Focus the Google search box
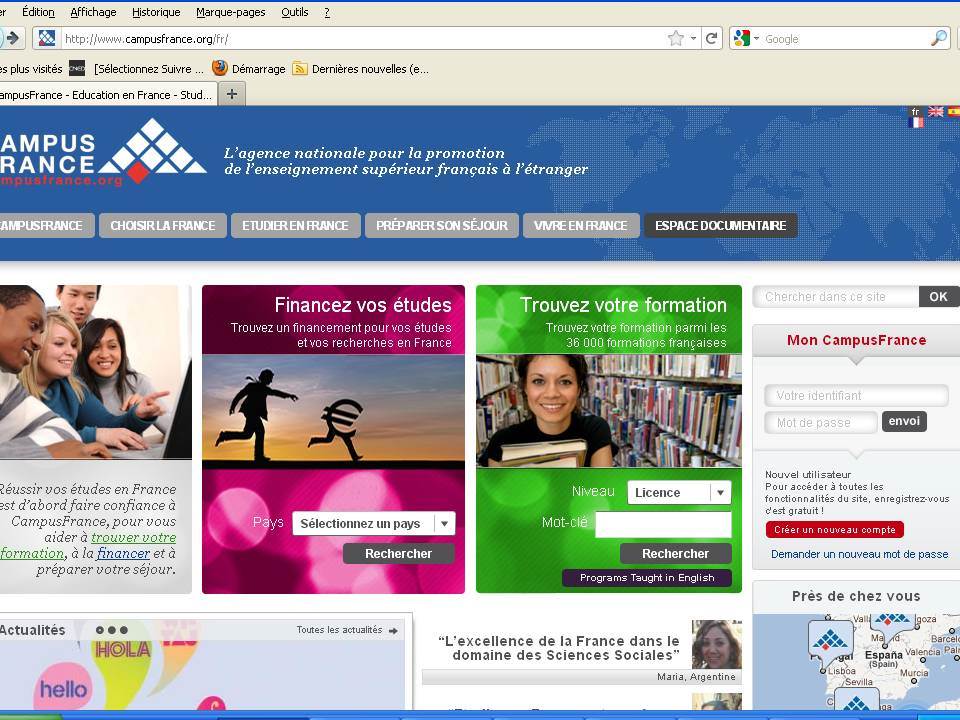The image size is (960, 720). point(845,39)
